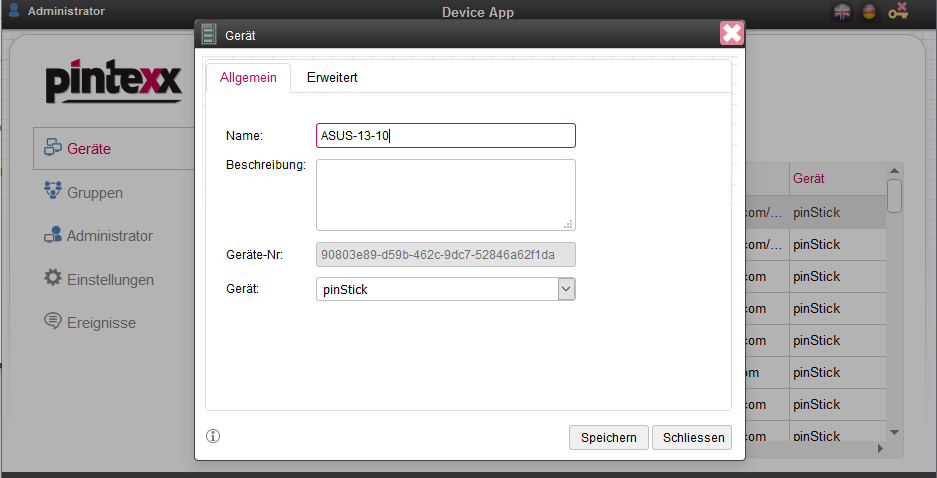Click the device table's vertical scrollbar thumb
Image resolution: width=937 pixels, height=478 pixels.
point(895,195)
